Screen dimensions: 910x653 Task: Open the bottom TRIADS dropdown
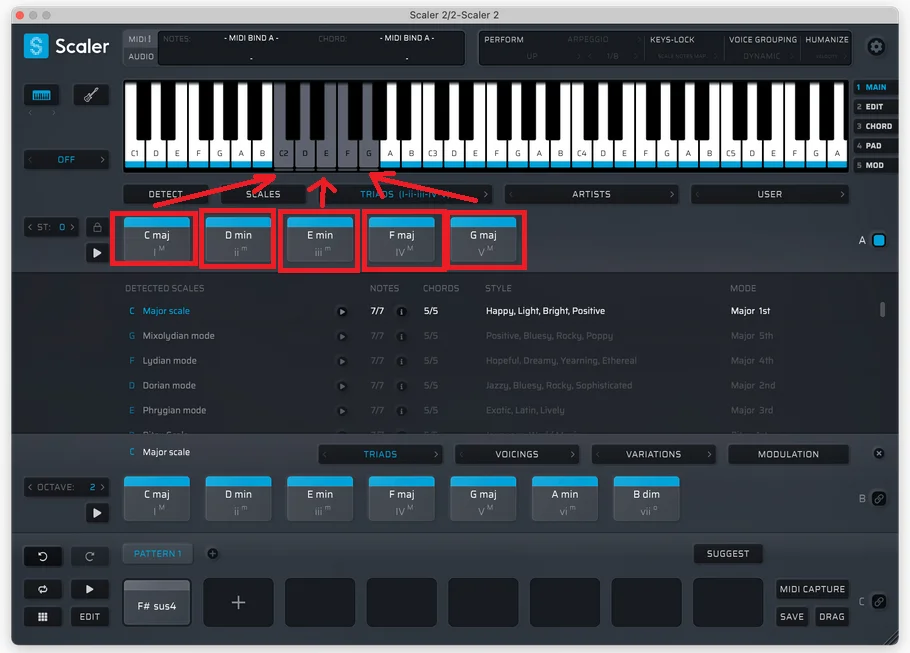click(x=380, y=454)
